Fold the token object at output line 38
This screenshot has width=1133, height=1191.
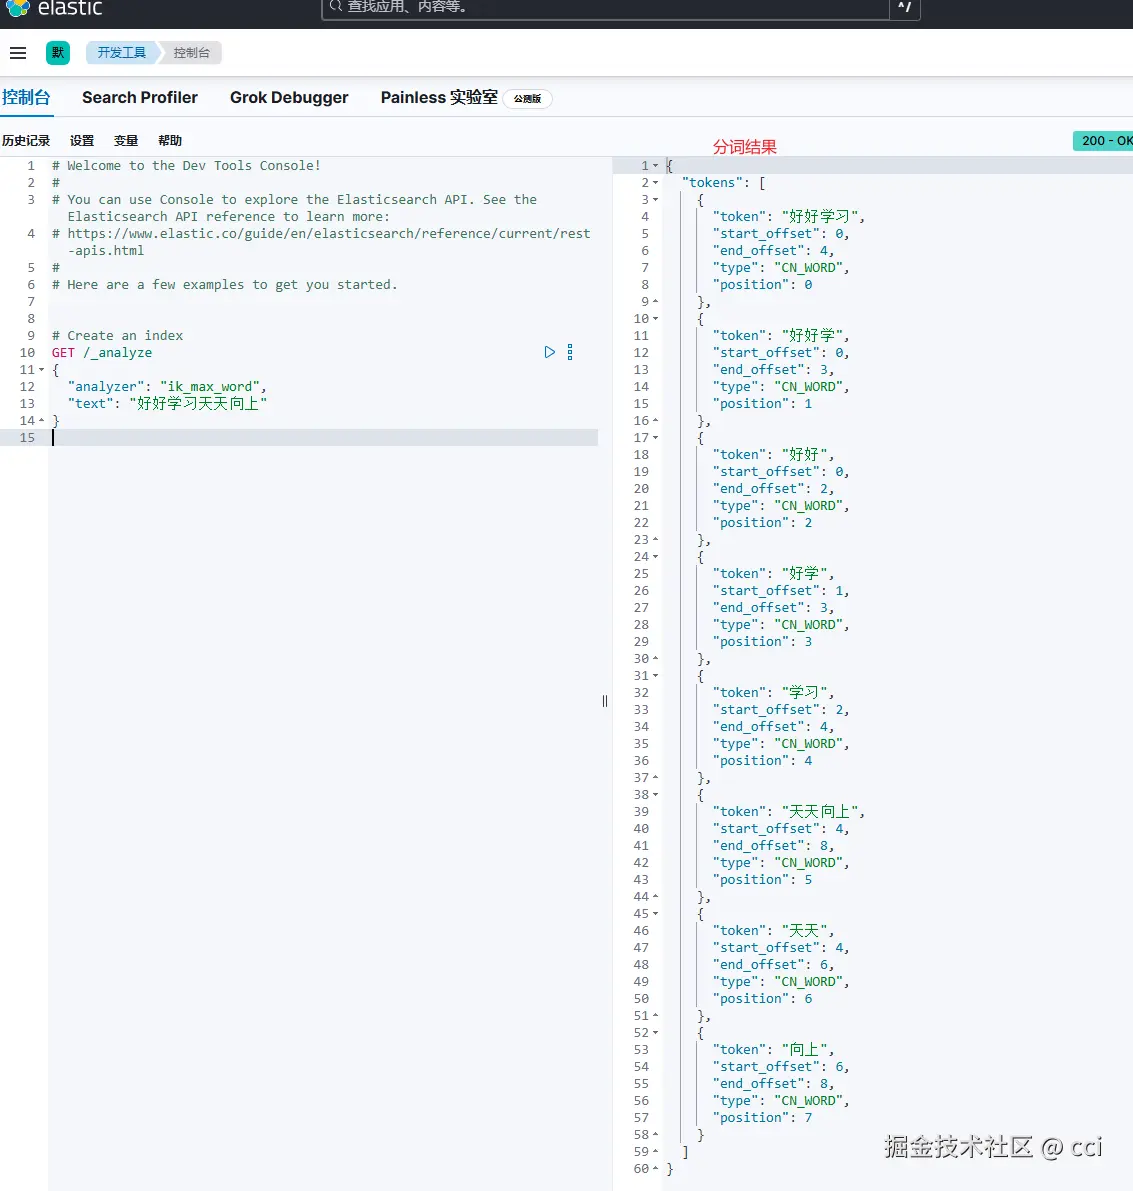point(656,795)
